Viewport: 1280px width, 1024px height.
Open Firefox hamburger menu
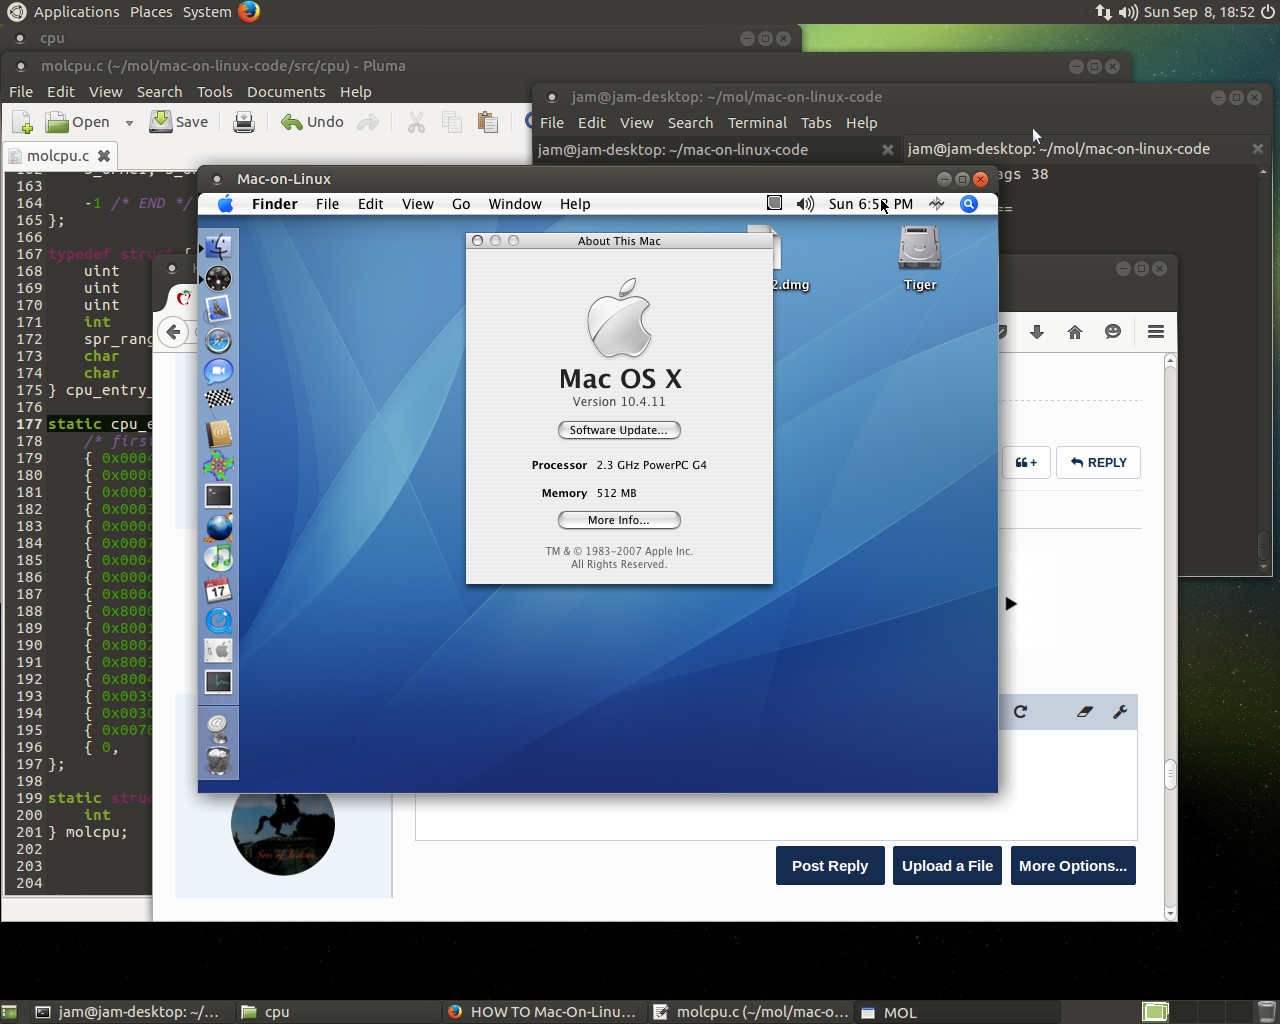pyautogui.click(x=1156, y=332)
